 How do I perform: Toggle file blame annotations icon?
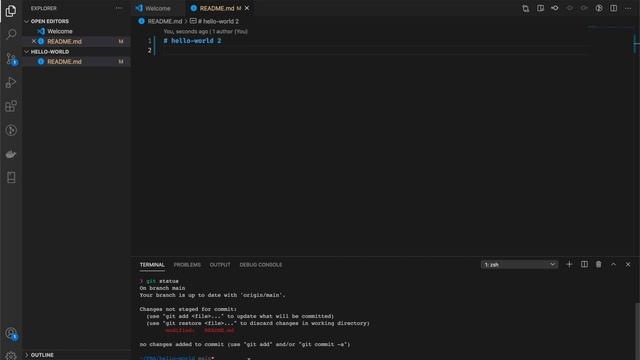(599, 8)
